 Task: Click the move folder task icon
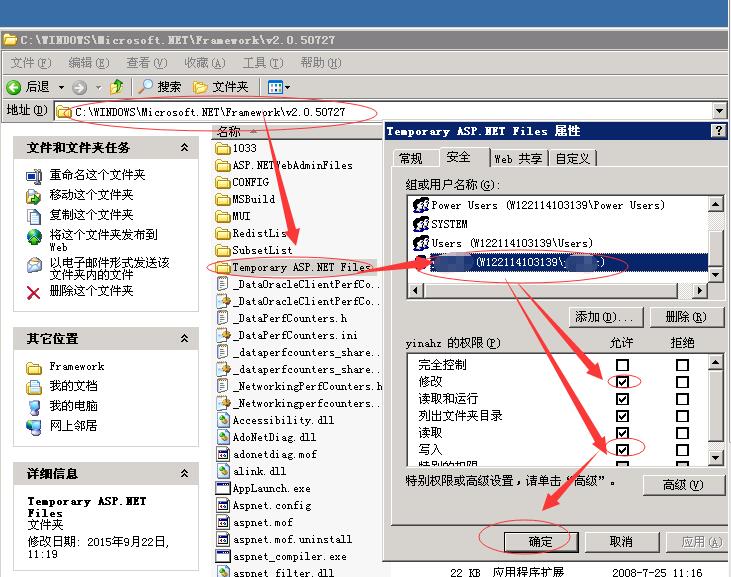(34, 196)
